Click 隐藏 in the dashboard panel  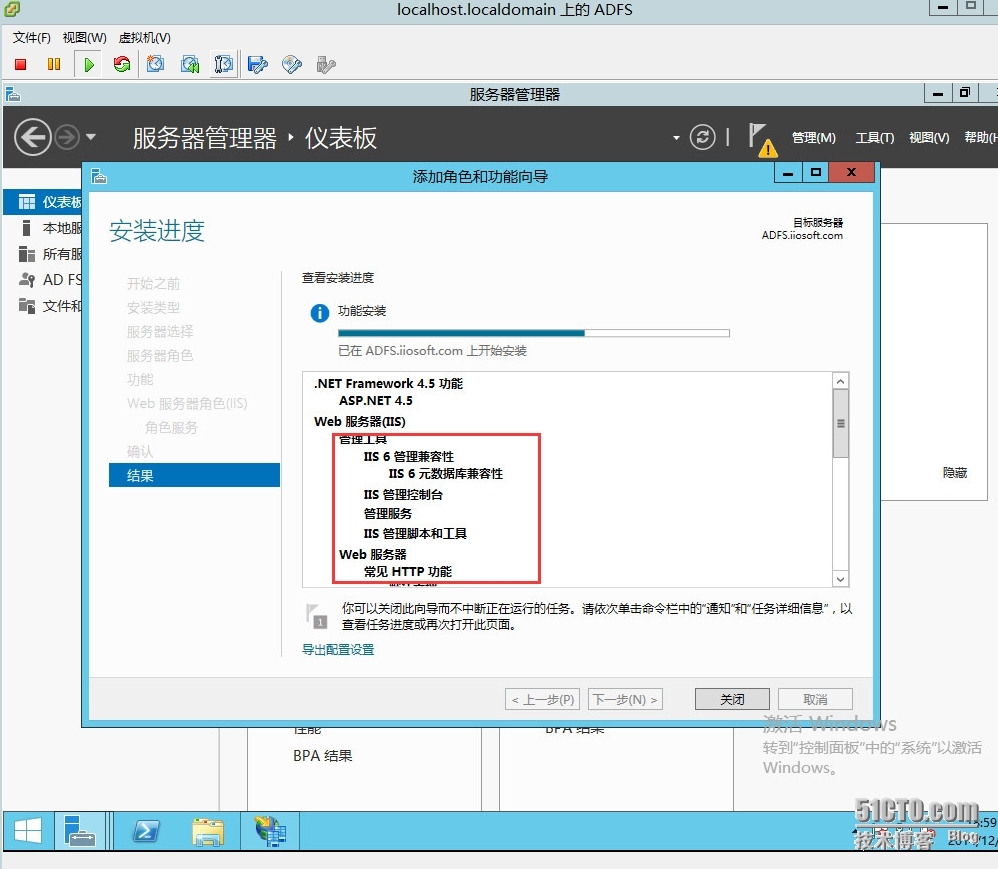[955, 472]
